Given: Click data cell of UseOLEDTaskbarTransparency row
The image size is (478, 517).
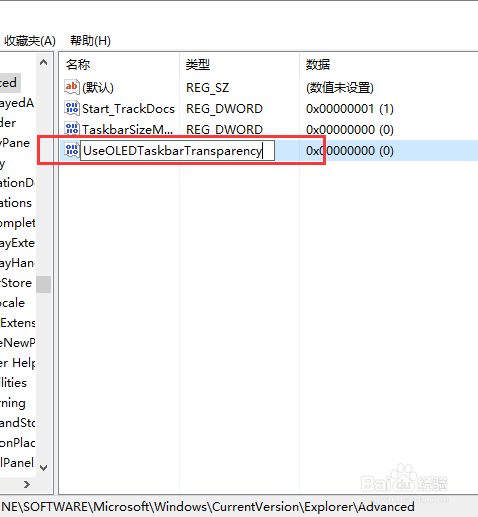Looking at the screenshot, I should coord(350,151).
